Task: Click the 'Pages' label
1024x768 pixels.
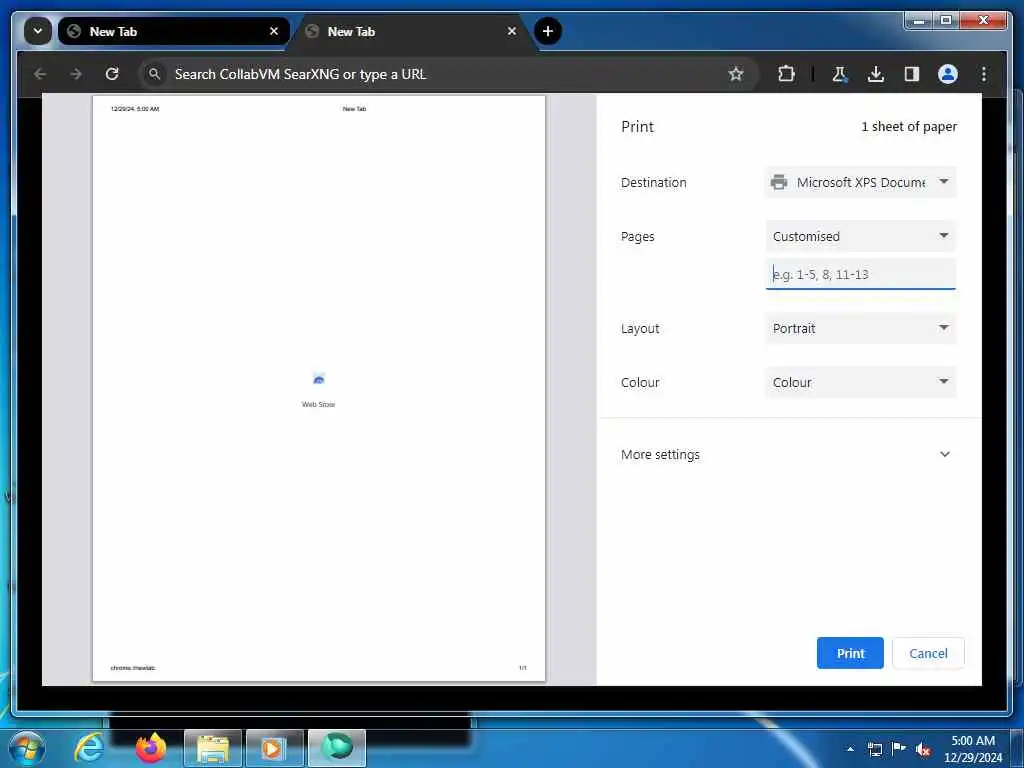Action: (x=637, y=237)
